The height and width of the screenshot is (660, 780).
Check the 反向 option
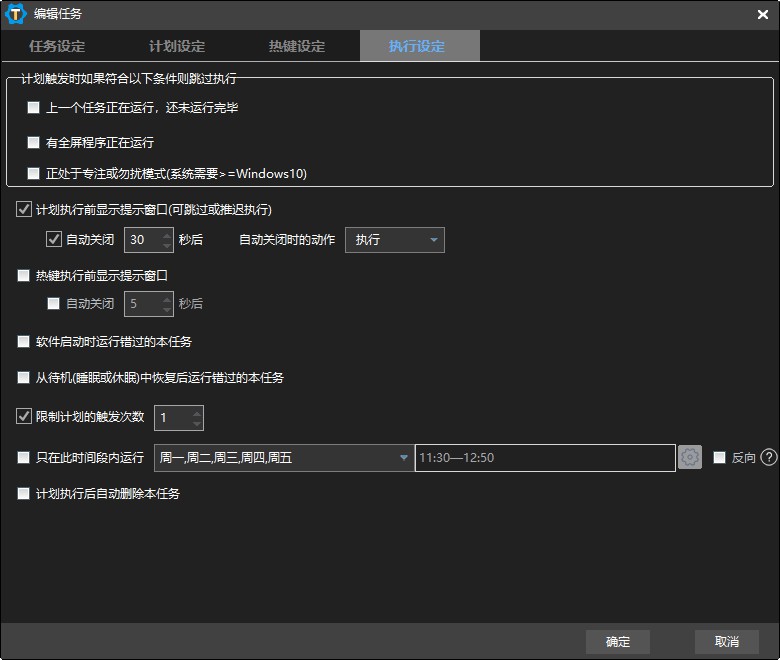[x=719, y=458]
